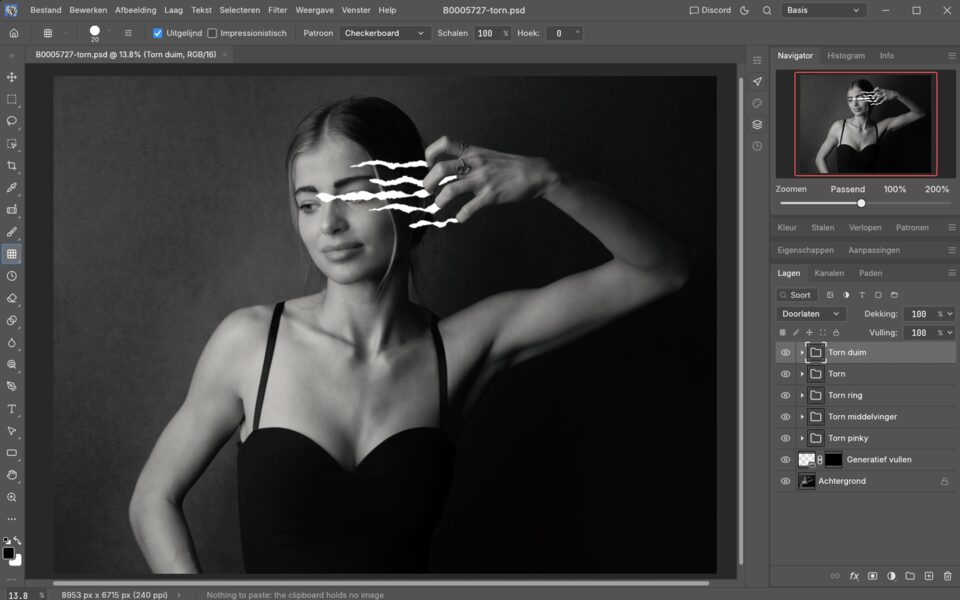Hide the Torn ring group
Viewport: 960px width, 600px height.
786,396
